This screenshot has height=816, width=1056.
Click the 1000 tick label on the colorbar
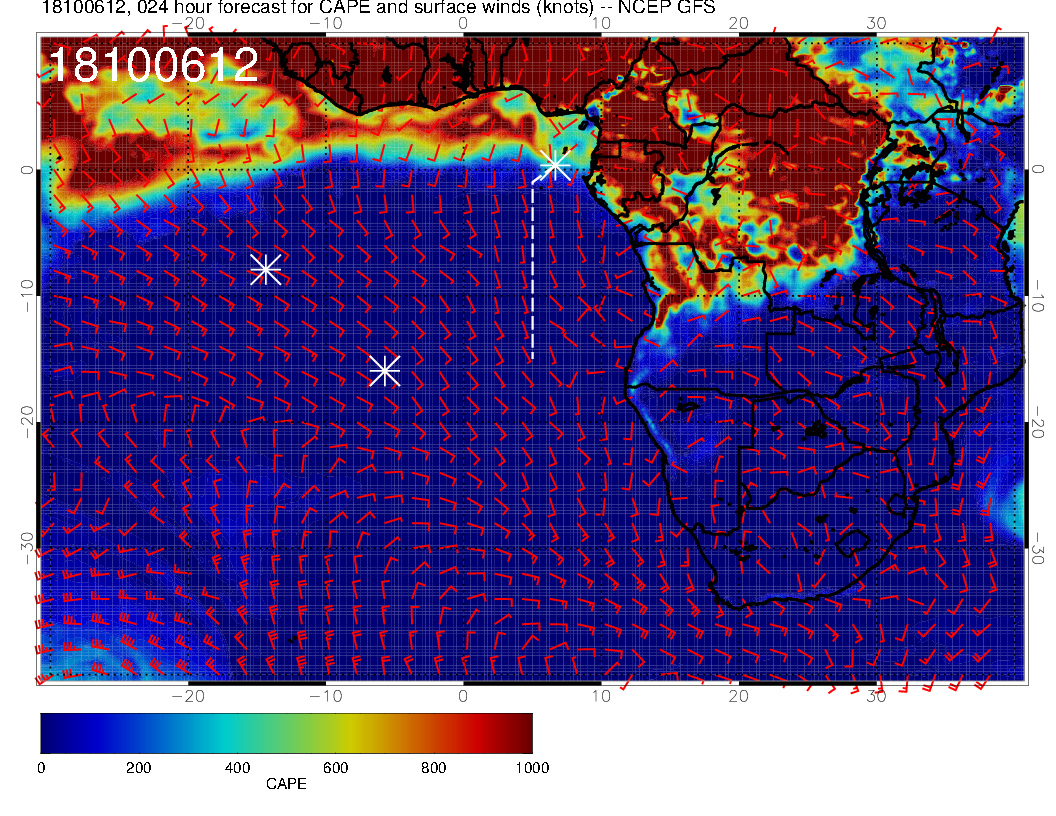click(531, 767)
